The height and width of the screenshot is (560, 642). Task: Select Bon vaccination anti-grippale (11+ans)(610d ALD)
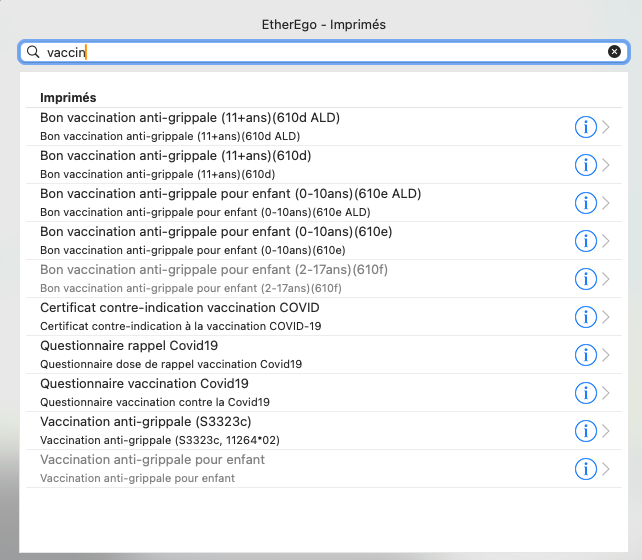[x=323, y=127]
